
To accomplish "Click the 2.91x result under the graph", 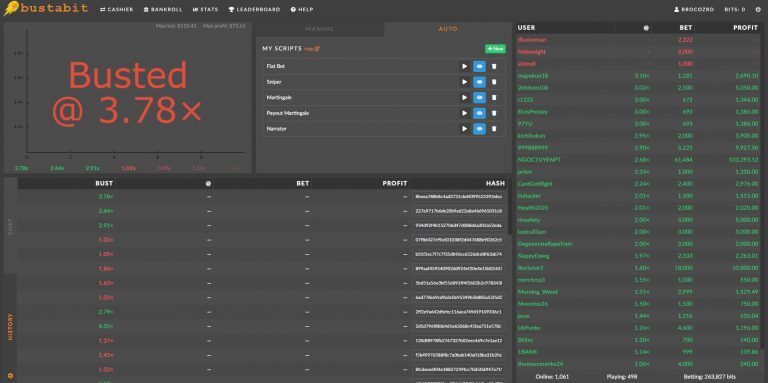I will pos(93,168).
